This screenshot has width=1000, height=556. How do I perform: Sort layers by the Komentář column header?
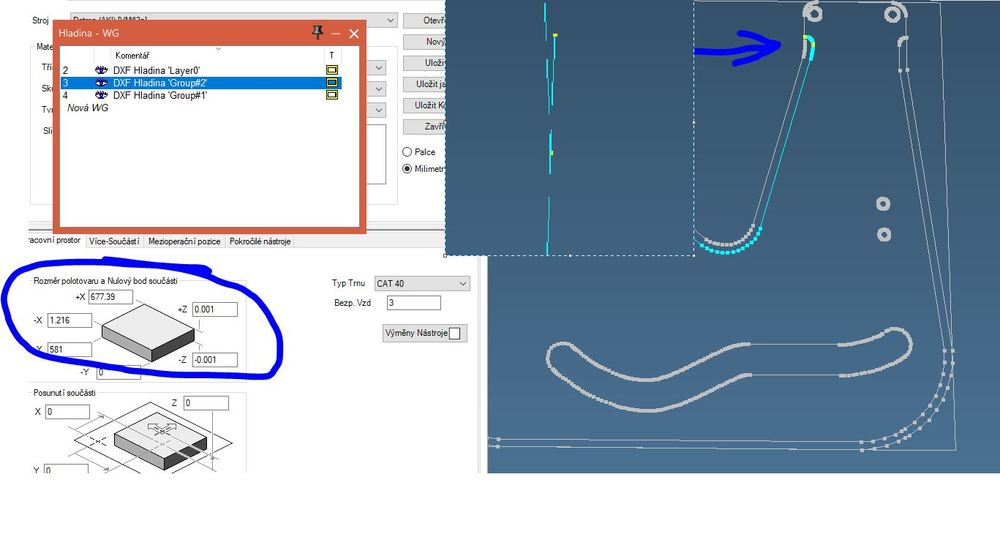tap(132, 55)
